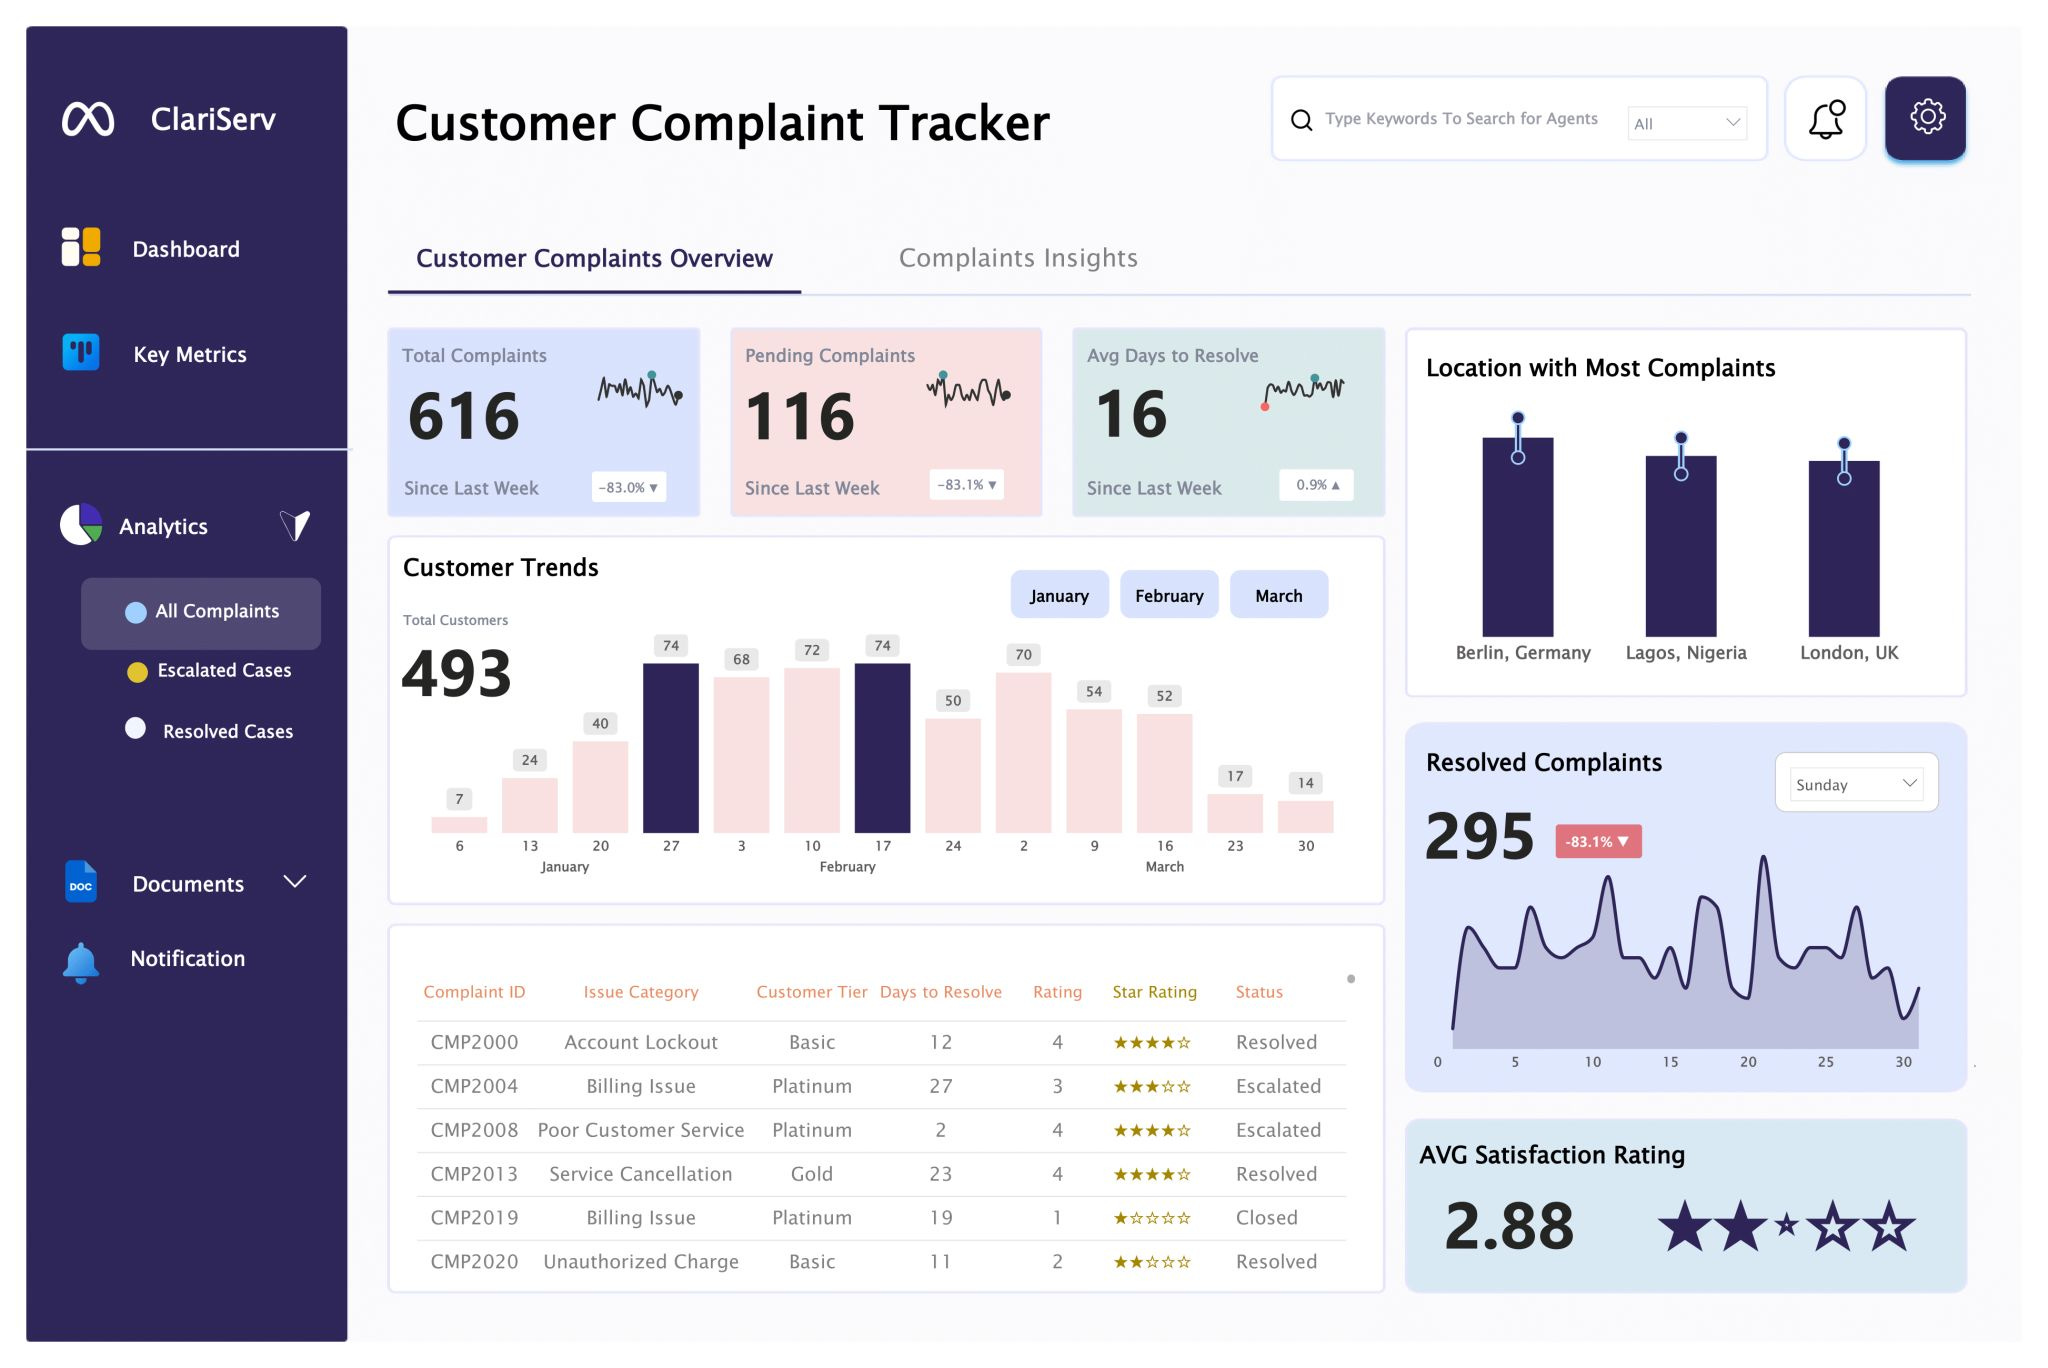This screenshot has width=2048, height=1368.
Task: Click the March month button
Action: (1278, 596)
